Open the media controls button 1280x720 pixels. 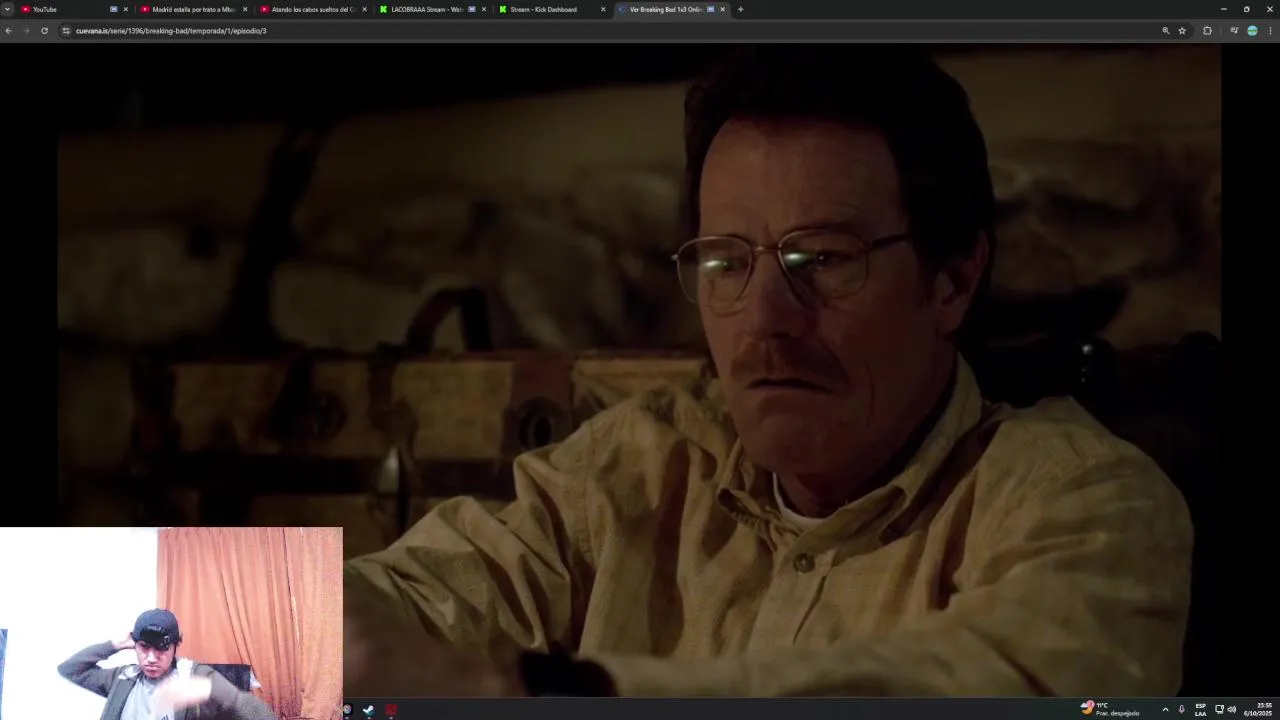pos(1234,31)
